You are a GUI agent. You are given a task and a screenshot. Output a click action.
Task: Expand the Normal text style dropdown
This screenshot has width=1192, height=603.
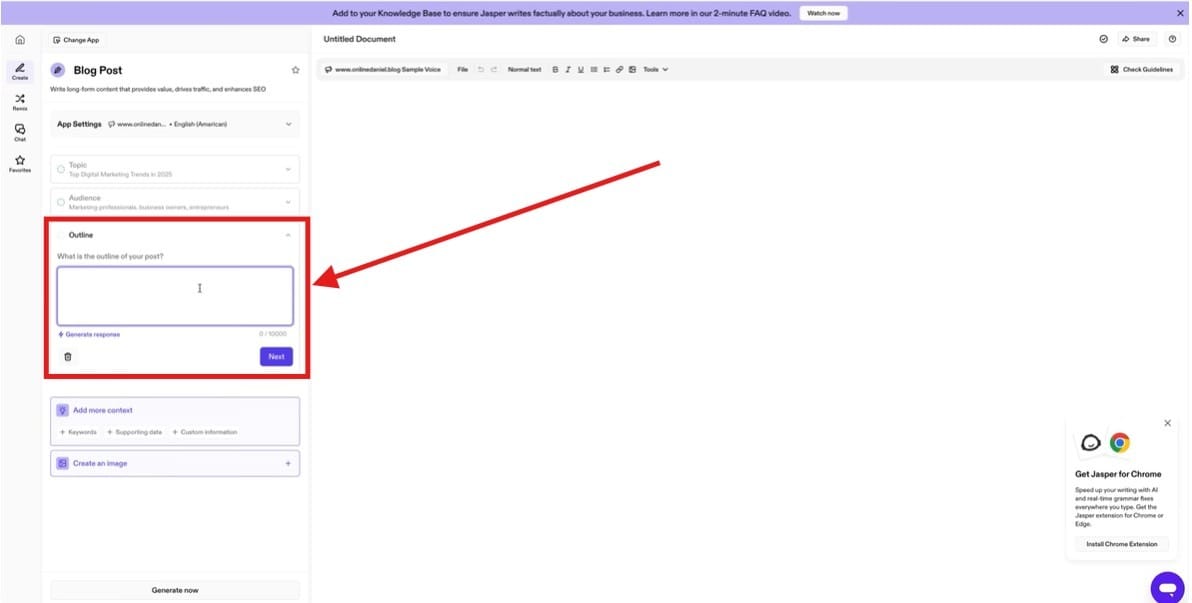click(x=524, y=69)
